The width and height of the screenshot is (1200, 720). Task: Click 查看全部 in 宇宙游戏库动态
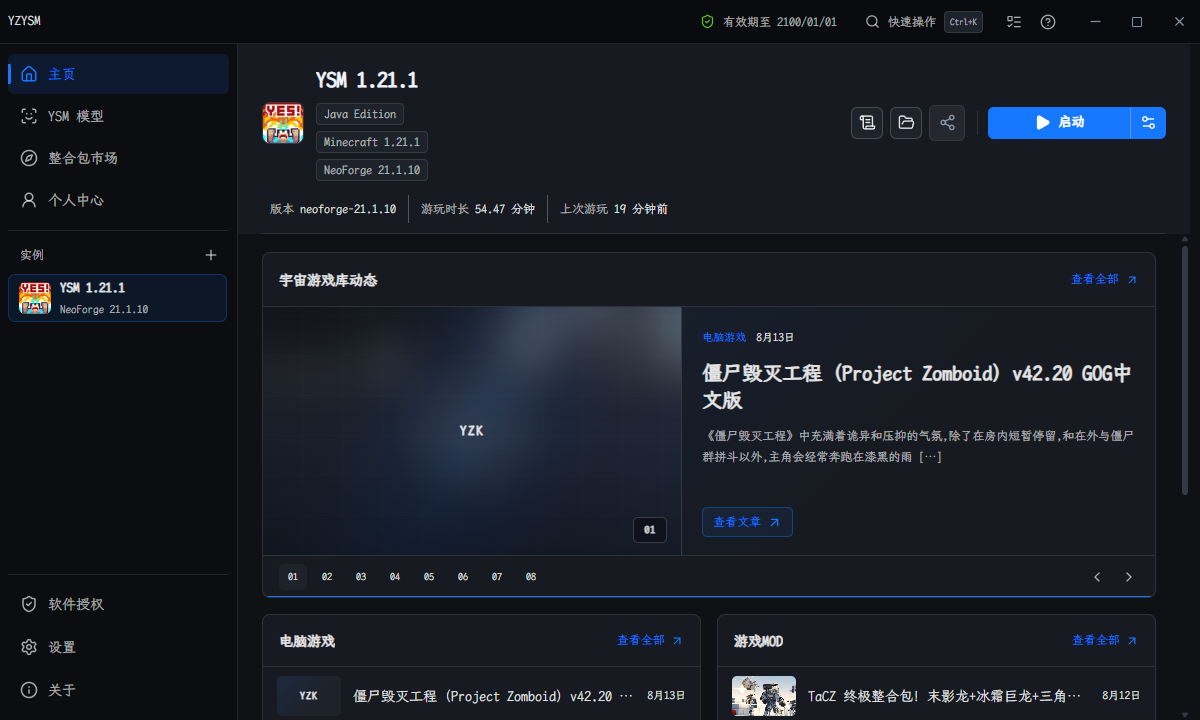1104,279
